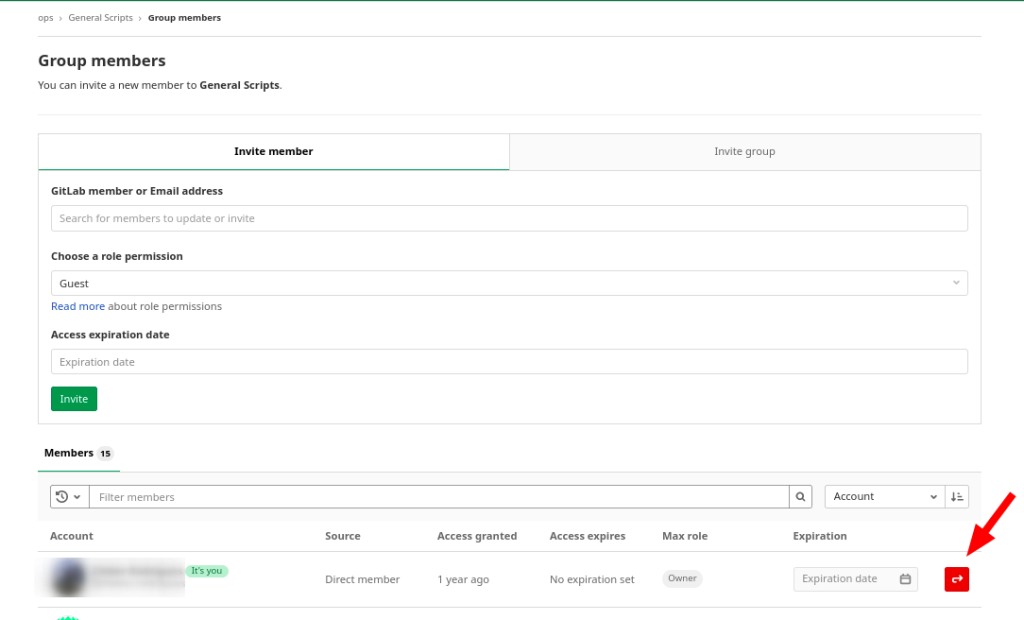Open the Members tab showing 15 members
Screen dimensions: 1024x620
(78, 452)
